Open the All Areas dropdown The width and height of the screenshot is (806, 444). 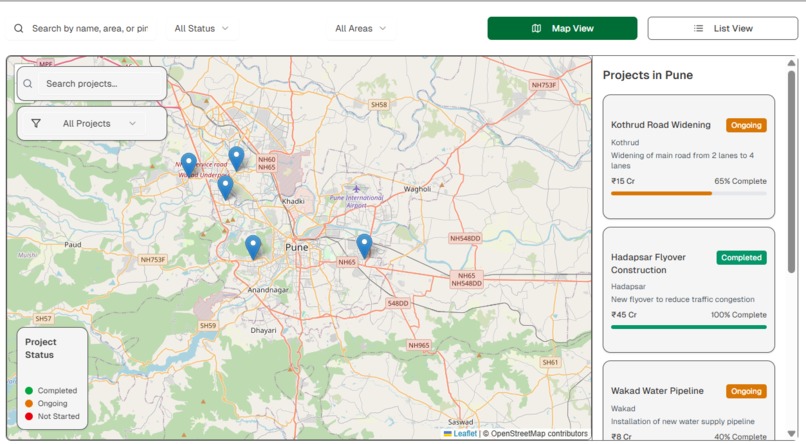pyautogui.click(x=361, y=28)
